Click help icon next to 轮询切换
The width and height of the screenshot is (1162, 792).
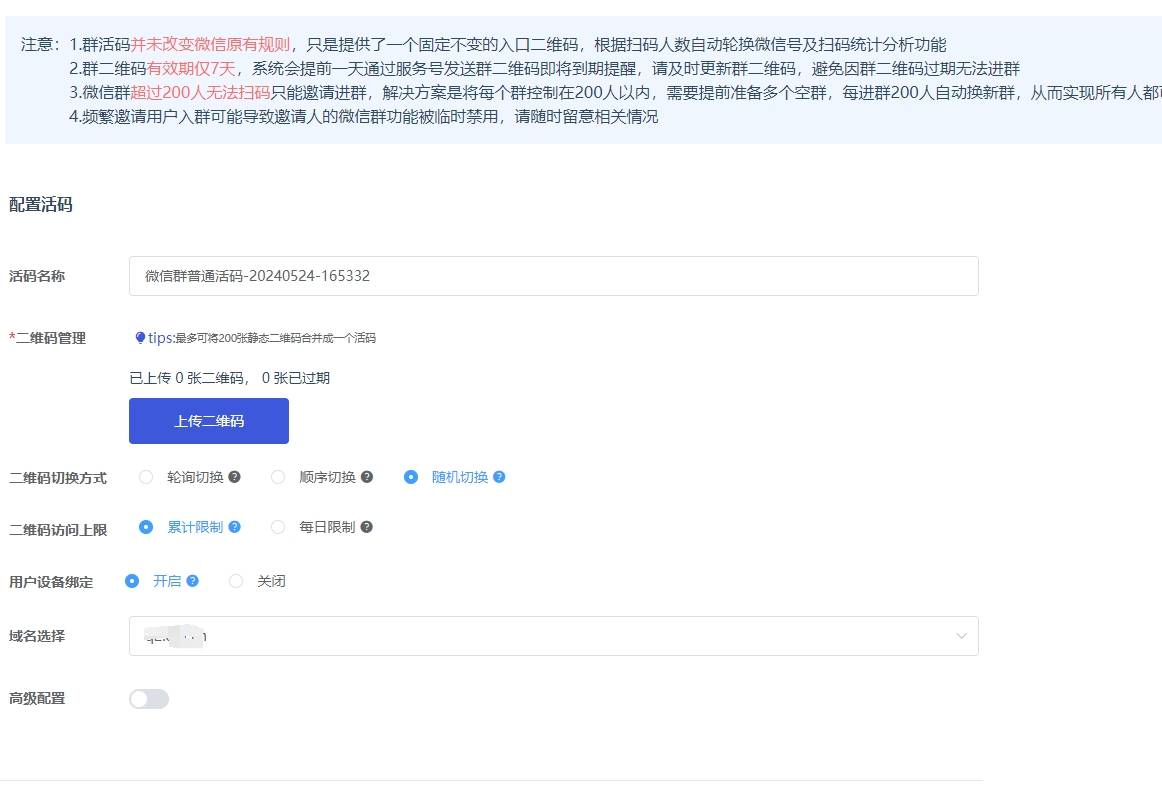click(x=234, y=477)
